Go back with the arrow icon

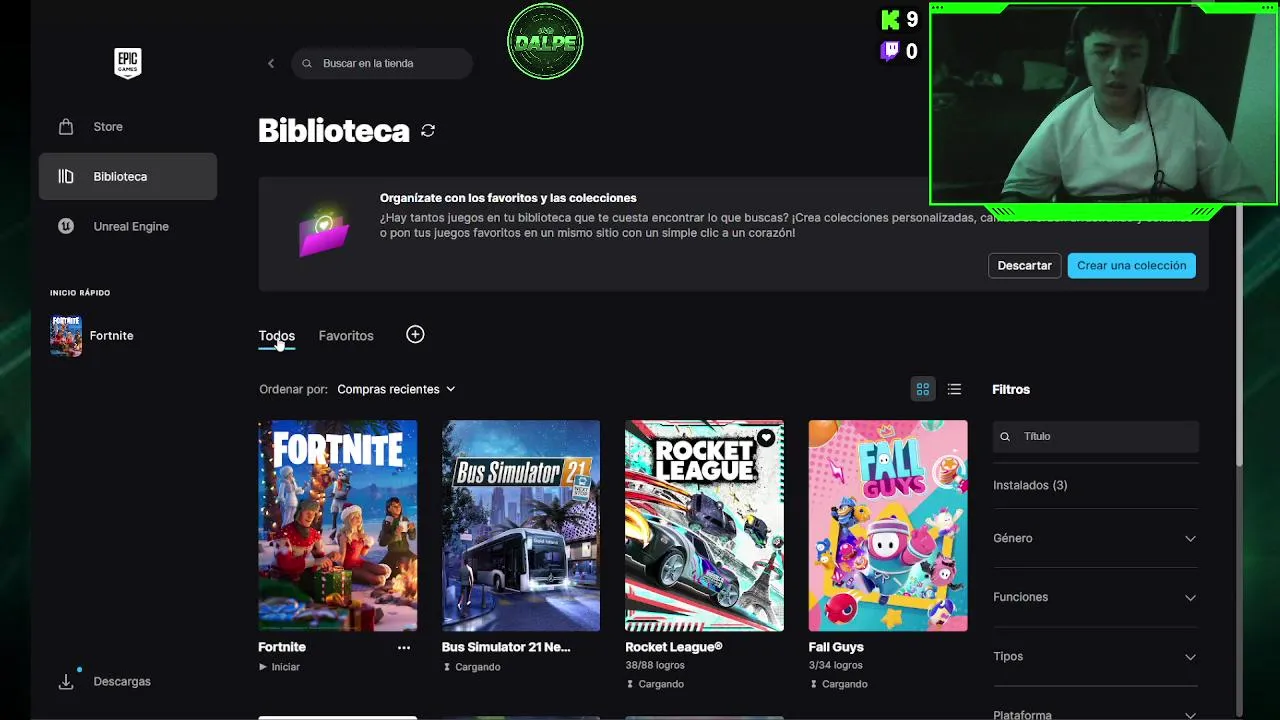271,63
